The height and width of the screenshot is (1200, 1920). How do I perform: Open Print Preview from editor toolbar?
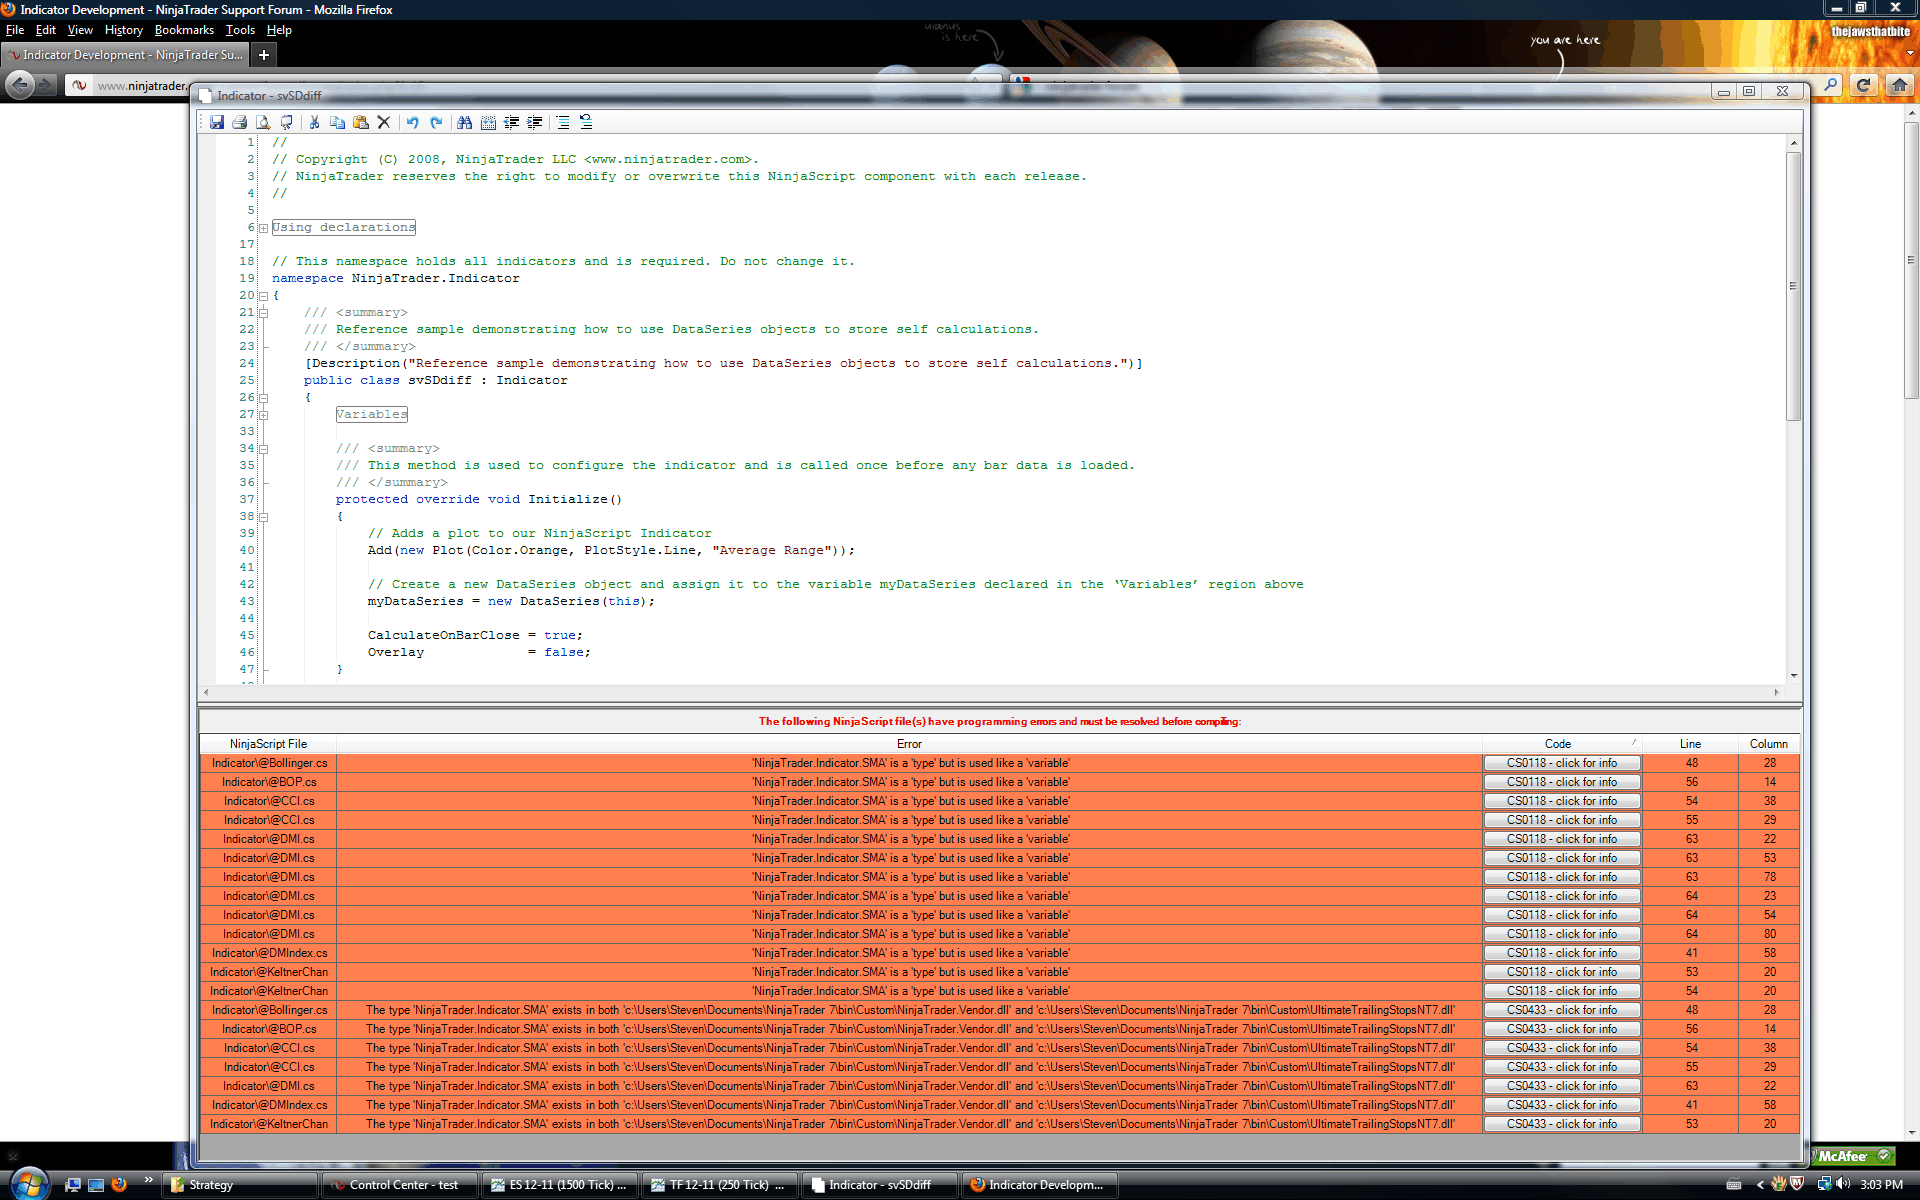(x=263, y=122)
